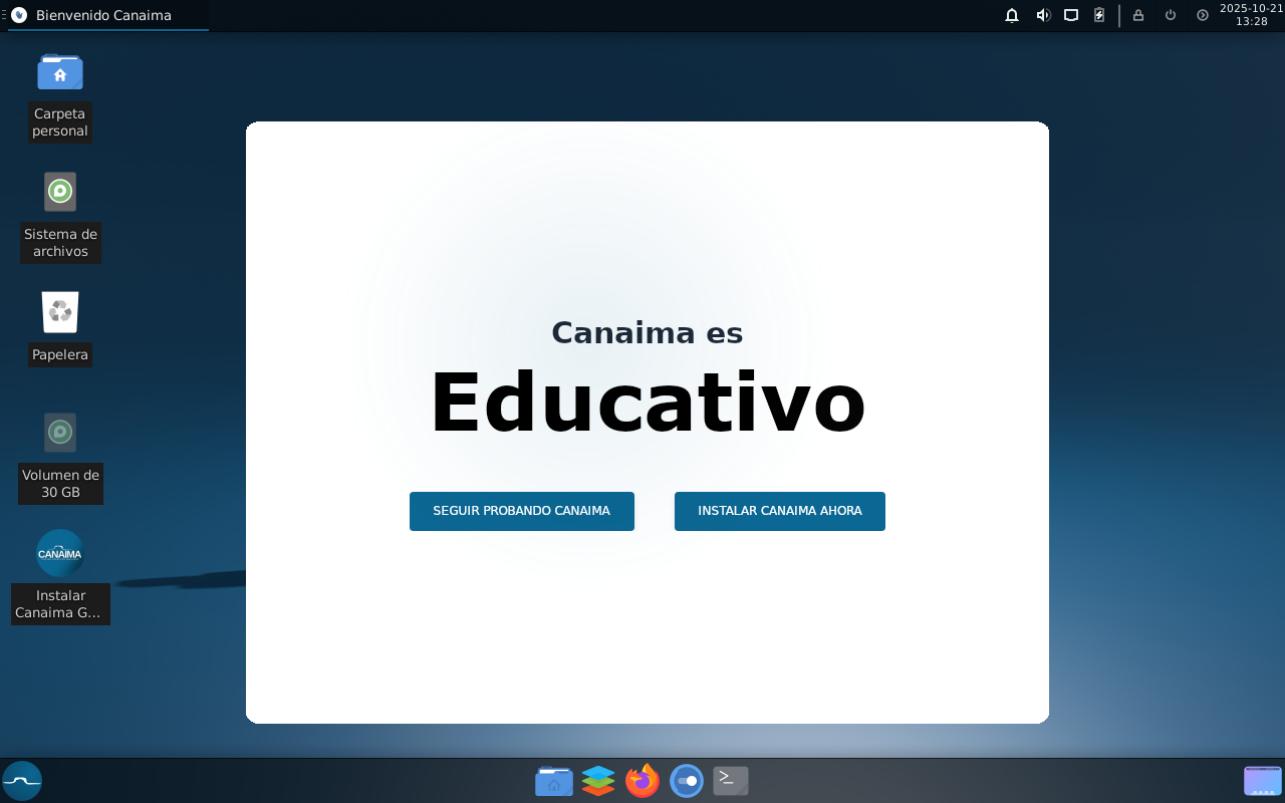Click the display icon in system tray
The height and width of the screenshot is (803, 1285).
[x=1071, y=15]
